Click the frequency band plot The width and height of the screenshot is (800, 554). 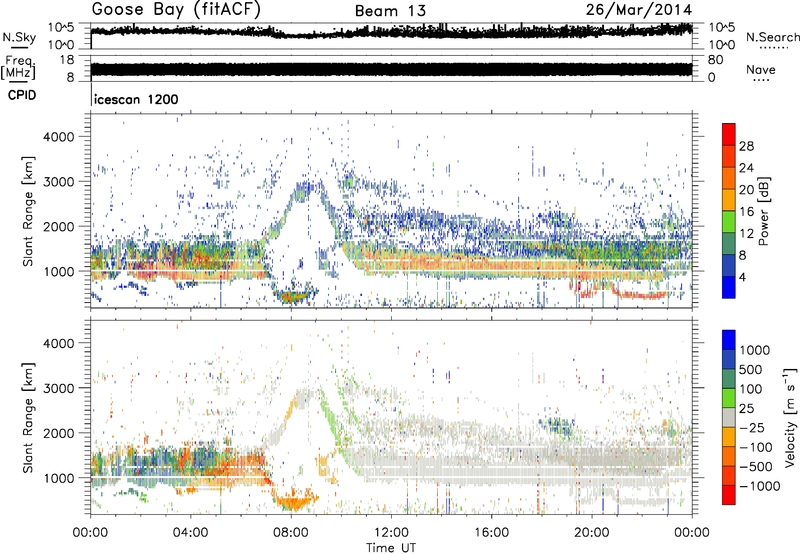click(x=391, y=70)
